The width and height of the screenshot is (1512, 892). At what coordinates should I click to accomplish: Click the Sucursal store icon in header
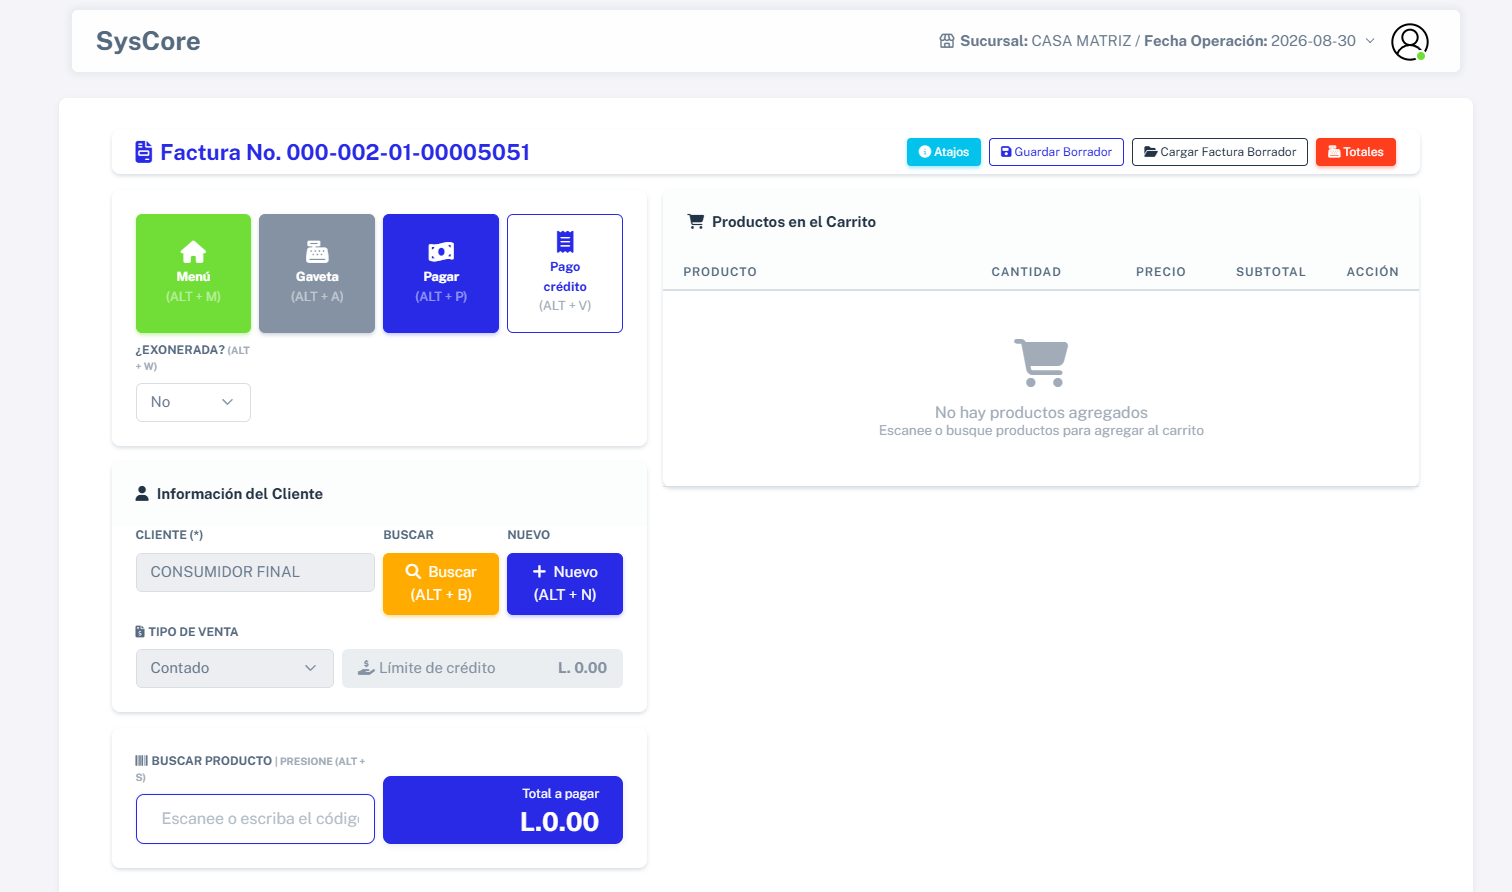tap(946, 41)
